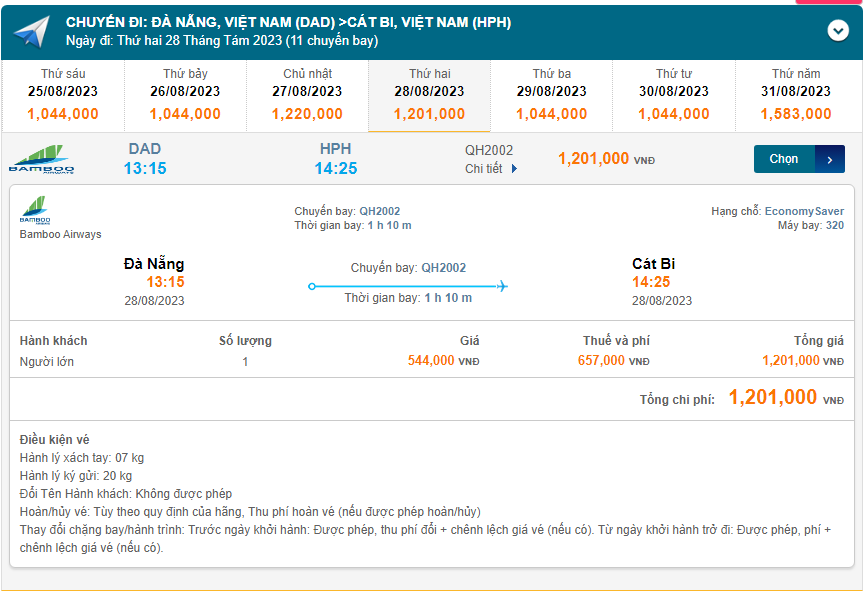Select Thứ bảy 26/08/2023 date tab

[x=185, y=96]
